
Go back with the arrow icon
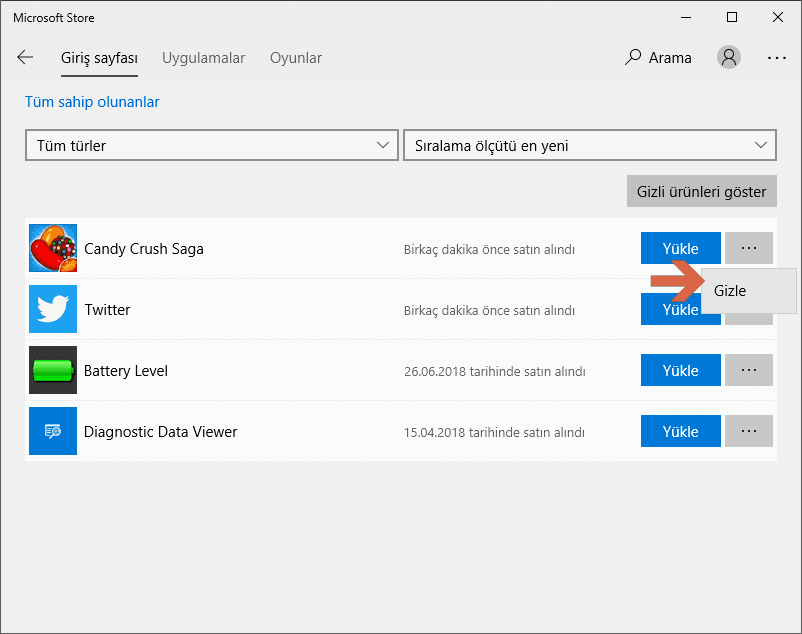25,57
